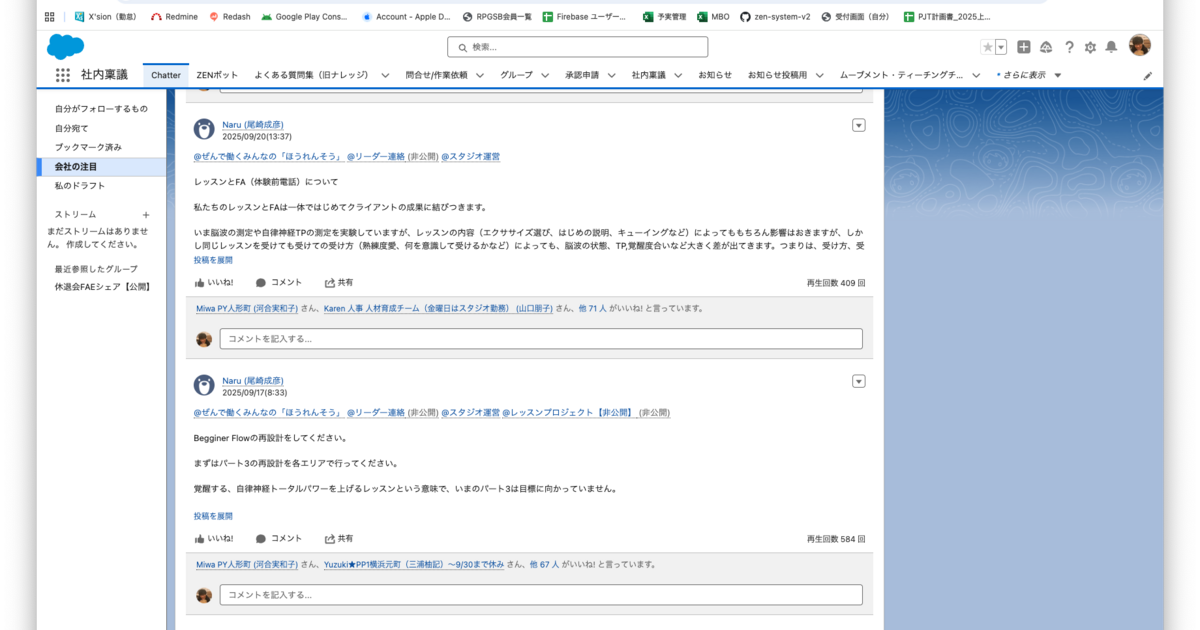Viewport: 1200px width, 630px height.
Task: Open the お知らせ tab
Action: (715, 75)
